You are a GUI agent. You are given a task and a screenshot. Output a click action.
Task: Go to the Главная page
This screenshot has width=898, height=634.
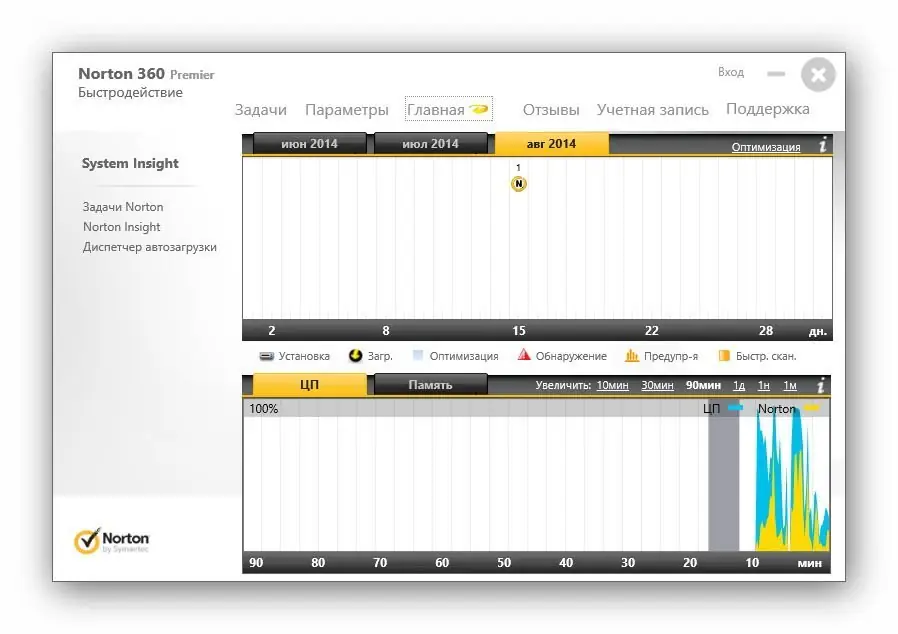tap(436, 109)
